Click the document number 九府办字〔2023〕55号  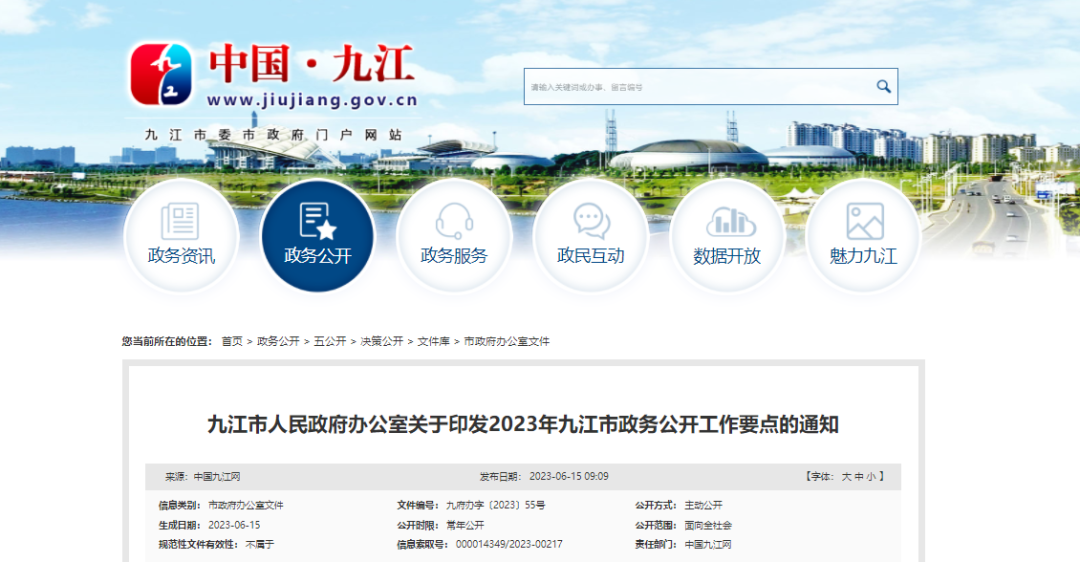496,506
